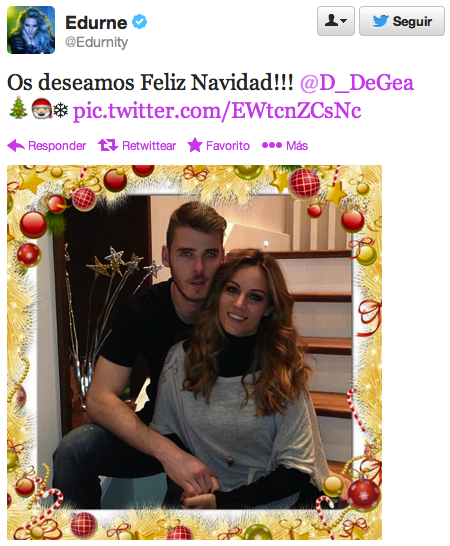Open the pic.twitter.com/EWtcnZCsNc link

tap(217, 111)
